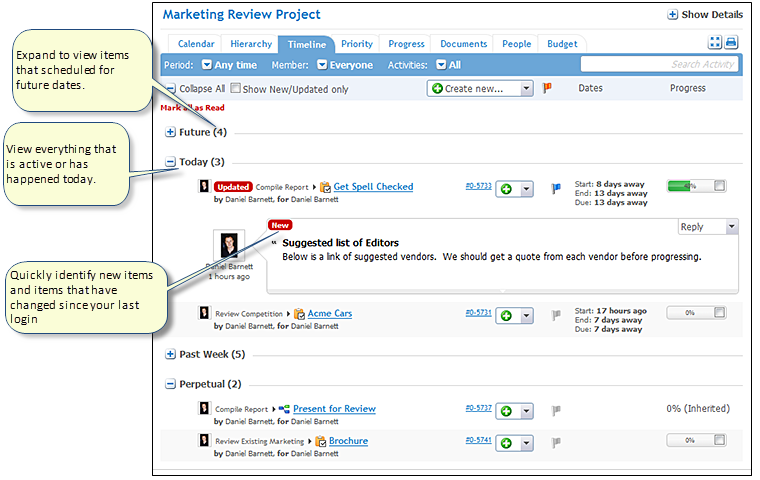Expand the Past Week (5) group

pyautogui.click(x=170, y=354)
